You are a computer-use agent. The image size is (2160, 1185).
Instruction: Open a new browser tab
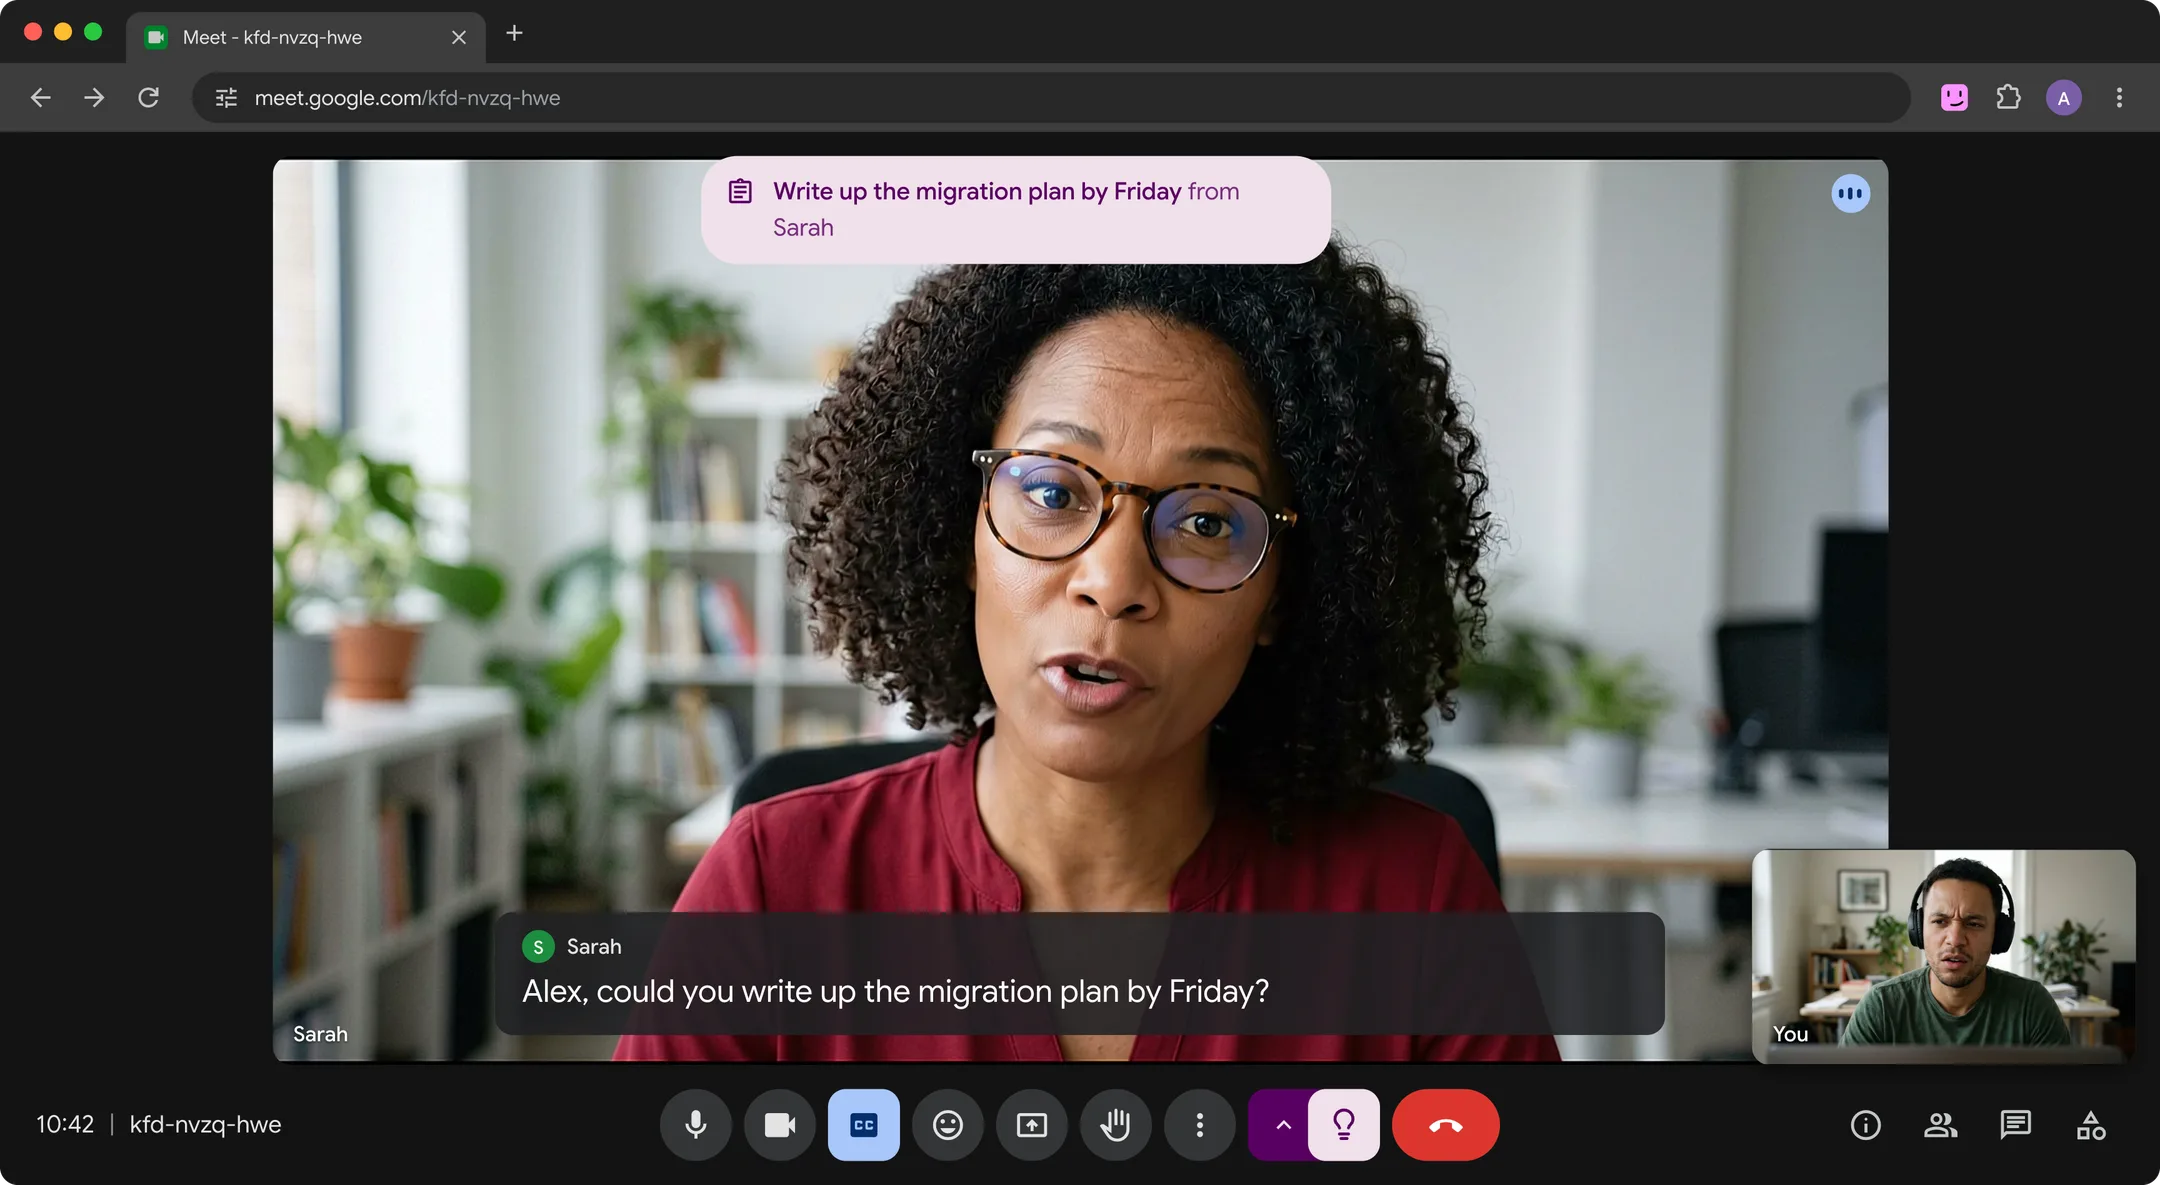coord(514,33)
